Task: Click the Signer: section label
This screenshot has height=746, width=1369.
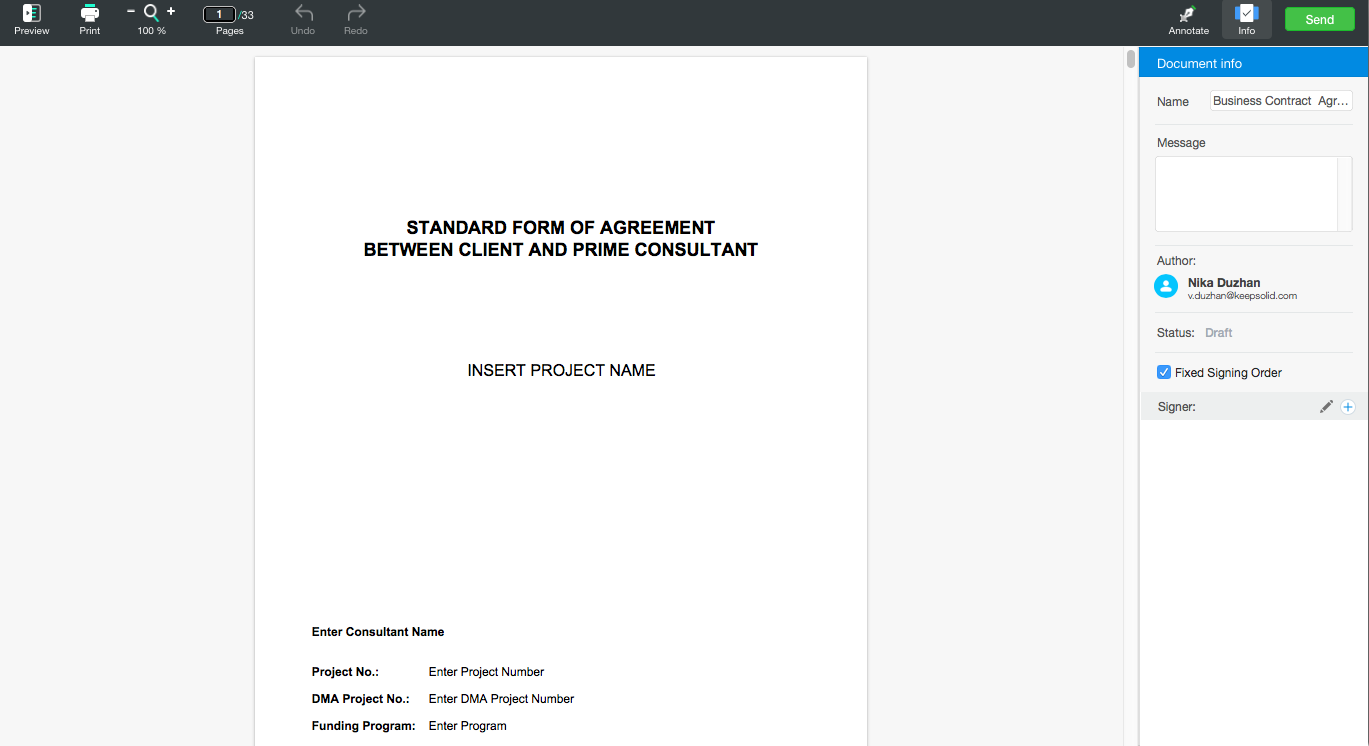Action: 1176,407
